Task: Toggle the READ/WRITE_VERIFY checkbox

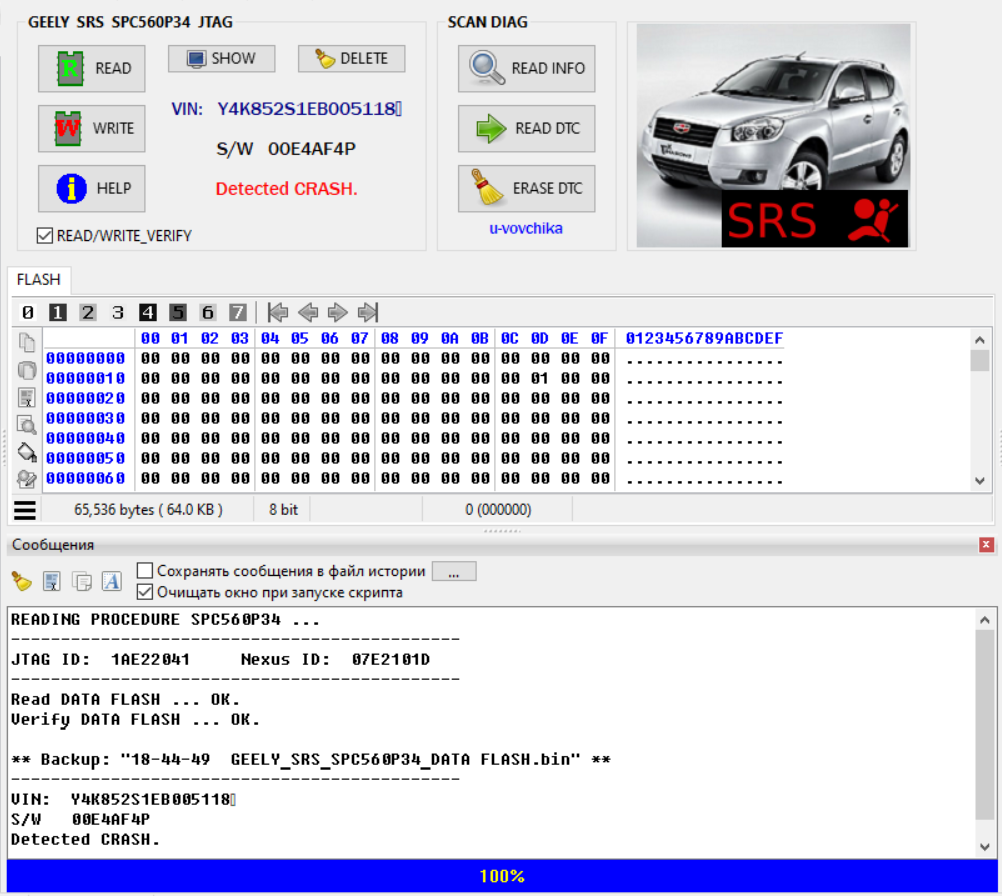Action: (45, 236)
